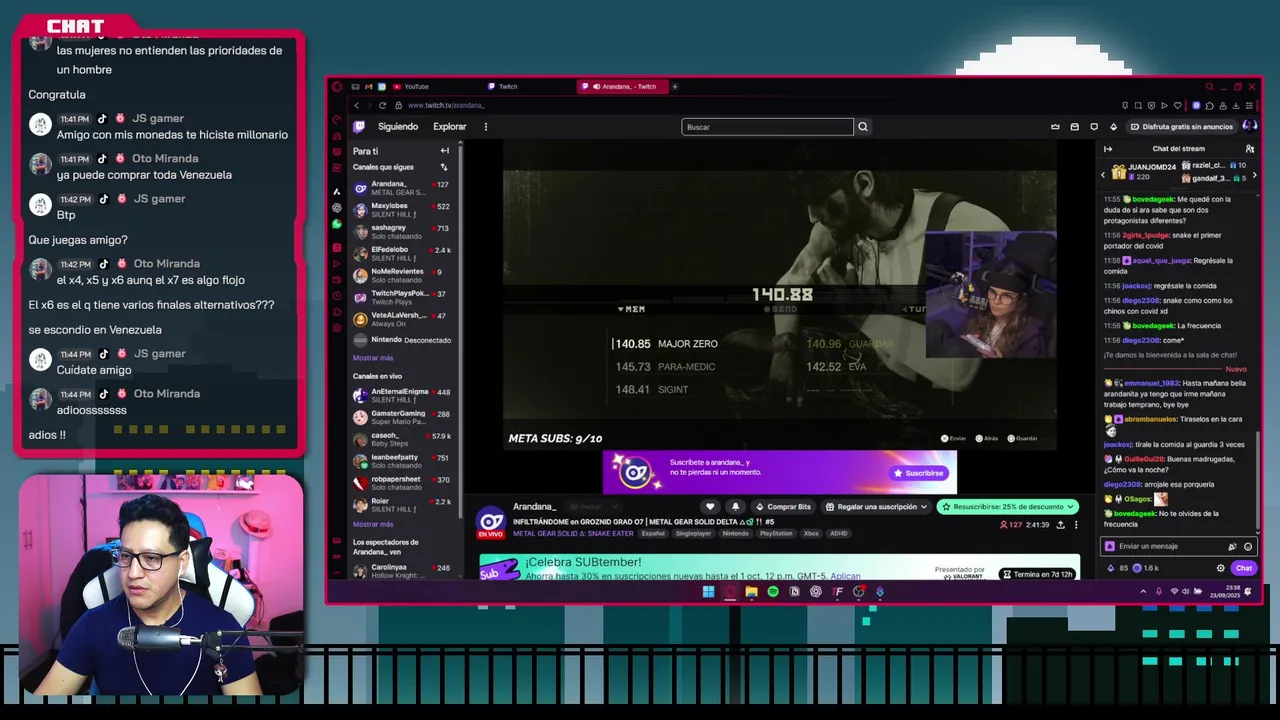Open Notion from the taskbar
Image resolution: width=1280 pixels, height=720 pixels.
(x=795, y=592)
